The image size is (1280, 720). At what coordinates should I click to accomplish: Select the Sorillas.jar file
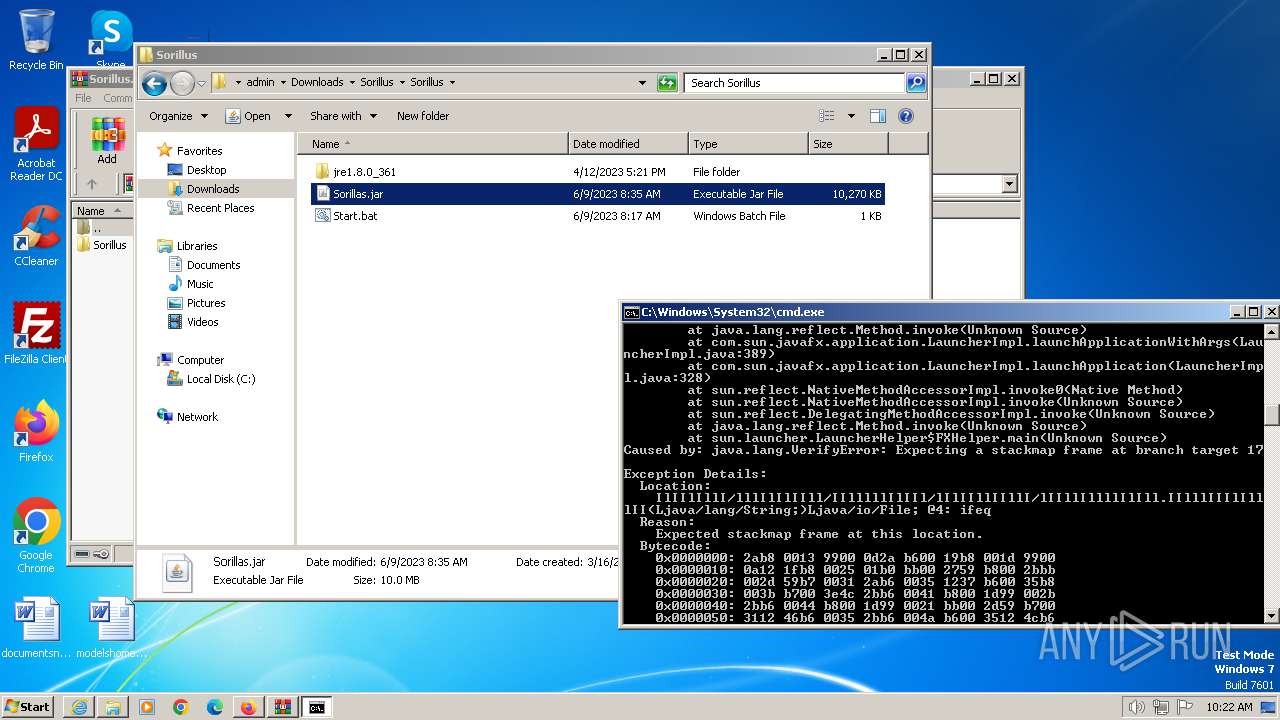coord(597,194)
